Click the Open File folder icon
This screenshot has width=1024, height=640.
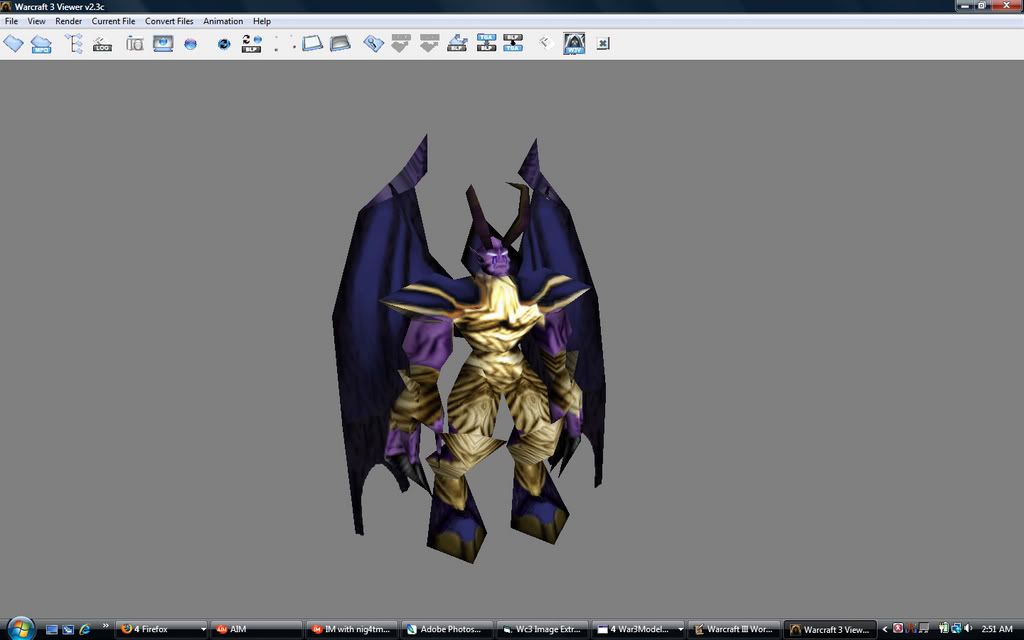(x=14, y=44)
